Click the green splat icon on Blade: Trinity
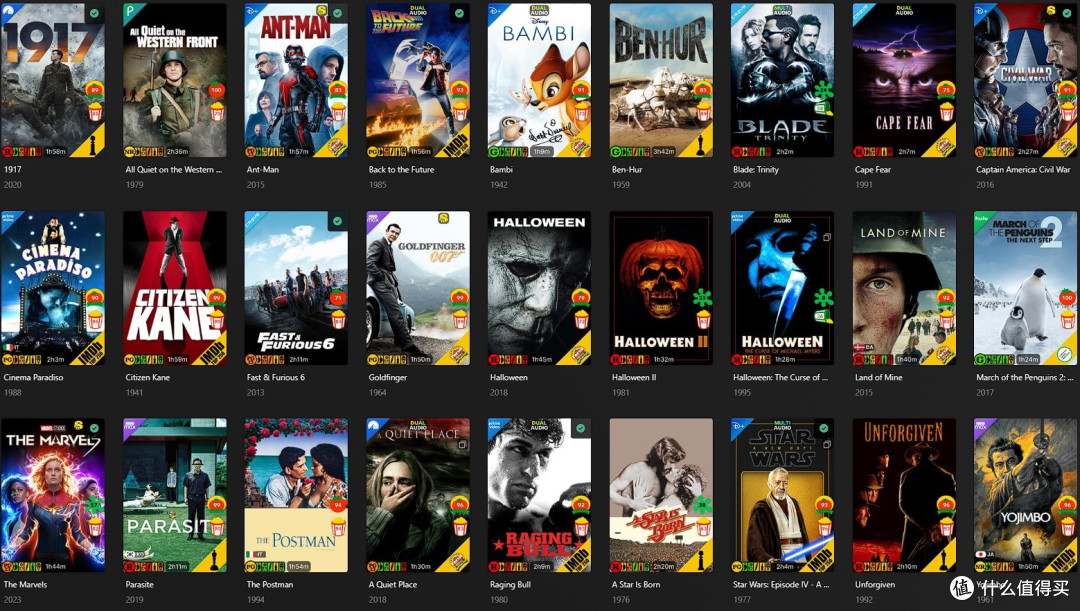 824,90
